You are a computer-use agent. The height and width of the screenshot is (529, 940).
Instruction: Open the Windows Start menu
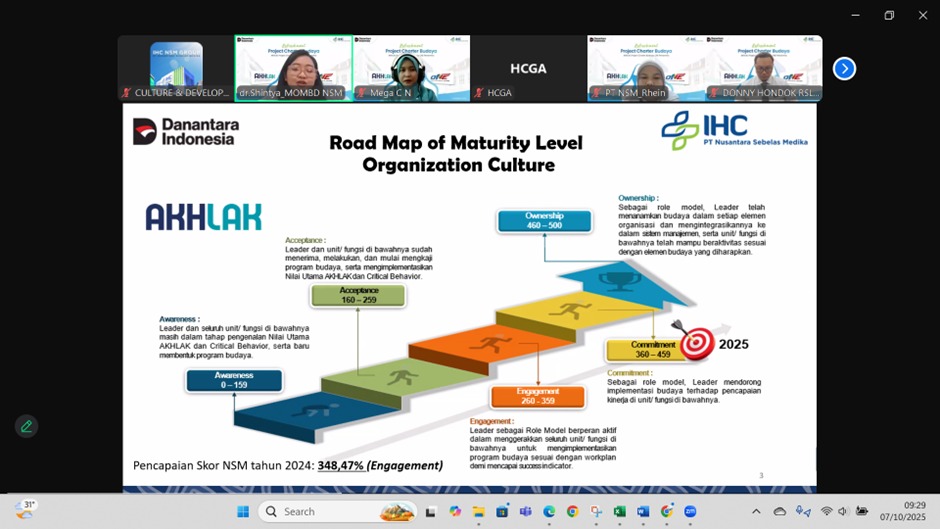242,512
